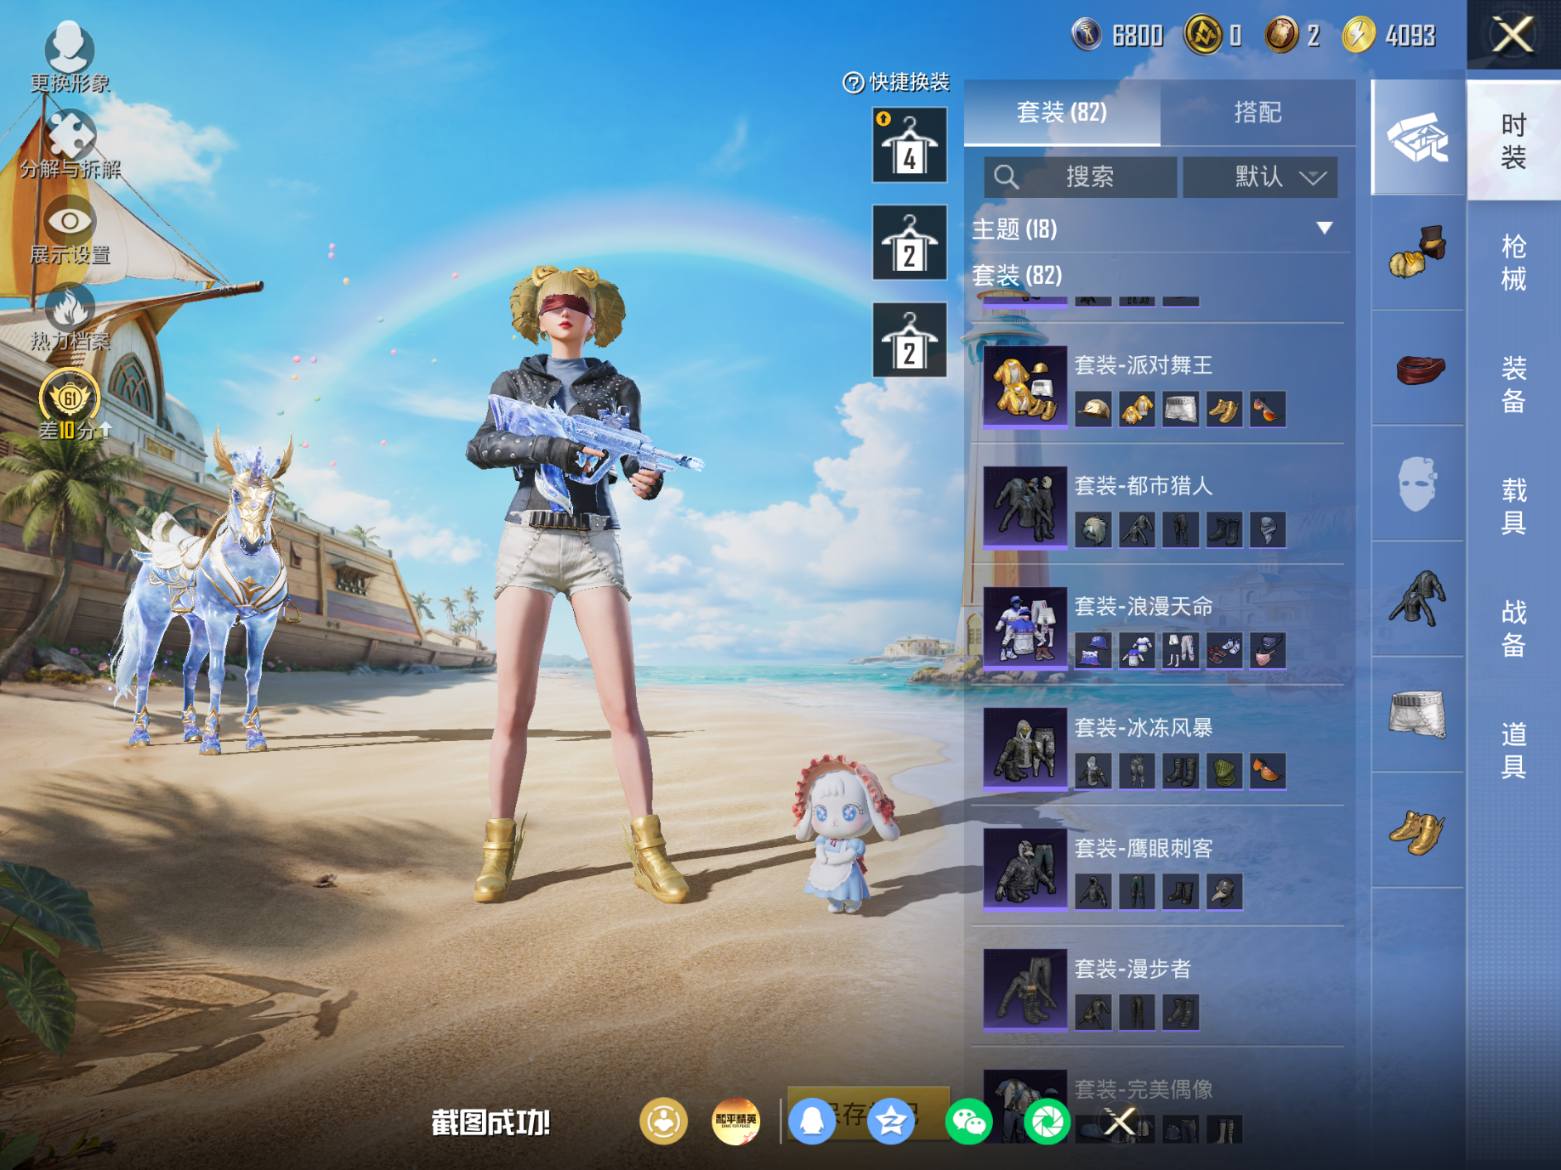Tap the level 61 rank badge
Viewport: 1561px width, 1170px height.
69,398
